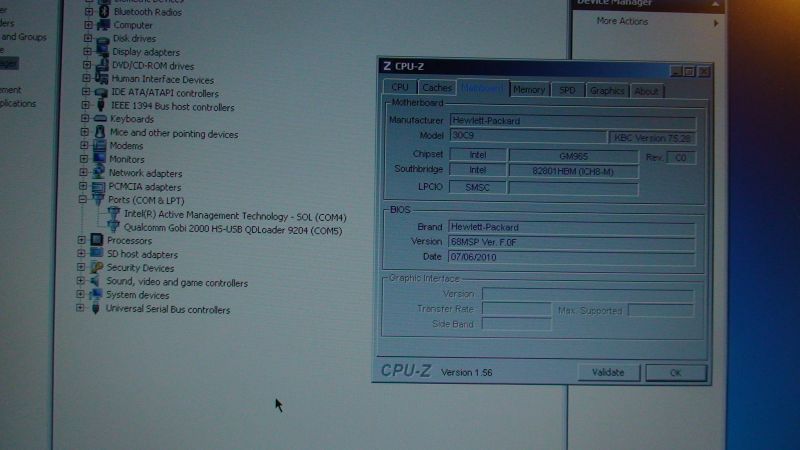
Task: Select Qualcomm Gobi 2000 HS-USB QDLoader 9204 (COM5)
Action: (x=233, y=229)
